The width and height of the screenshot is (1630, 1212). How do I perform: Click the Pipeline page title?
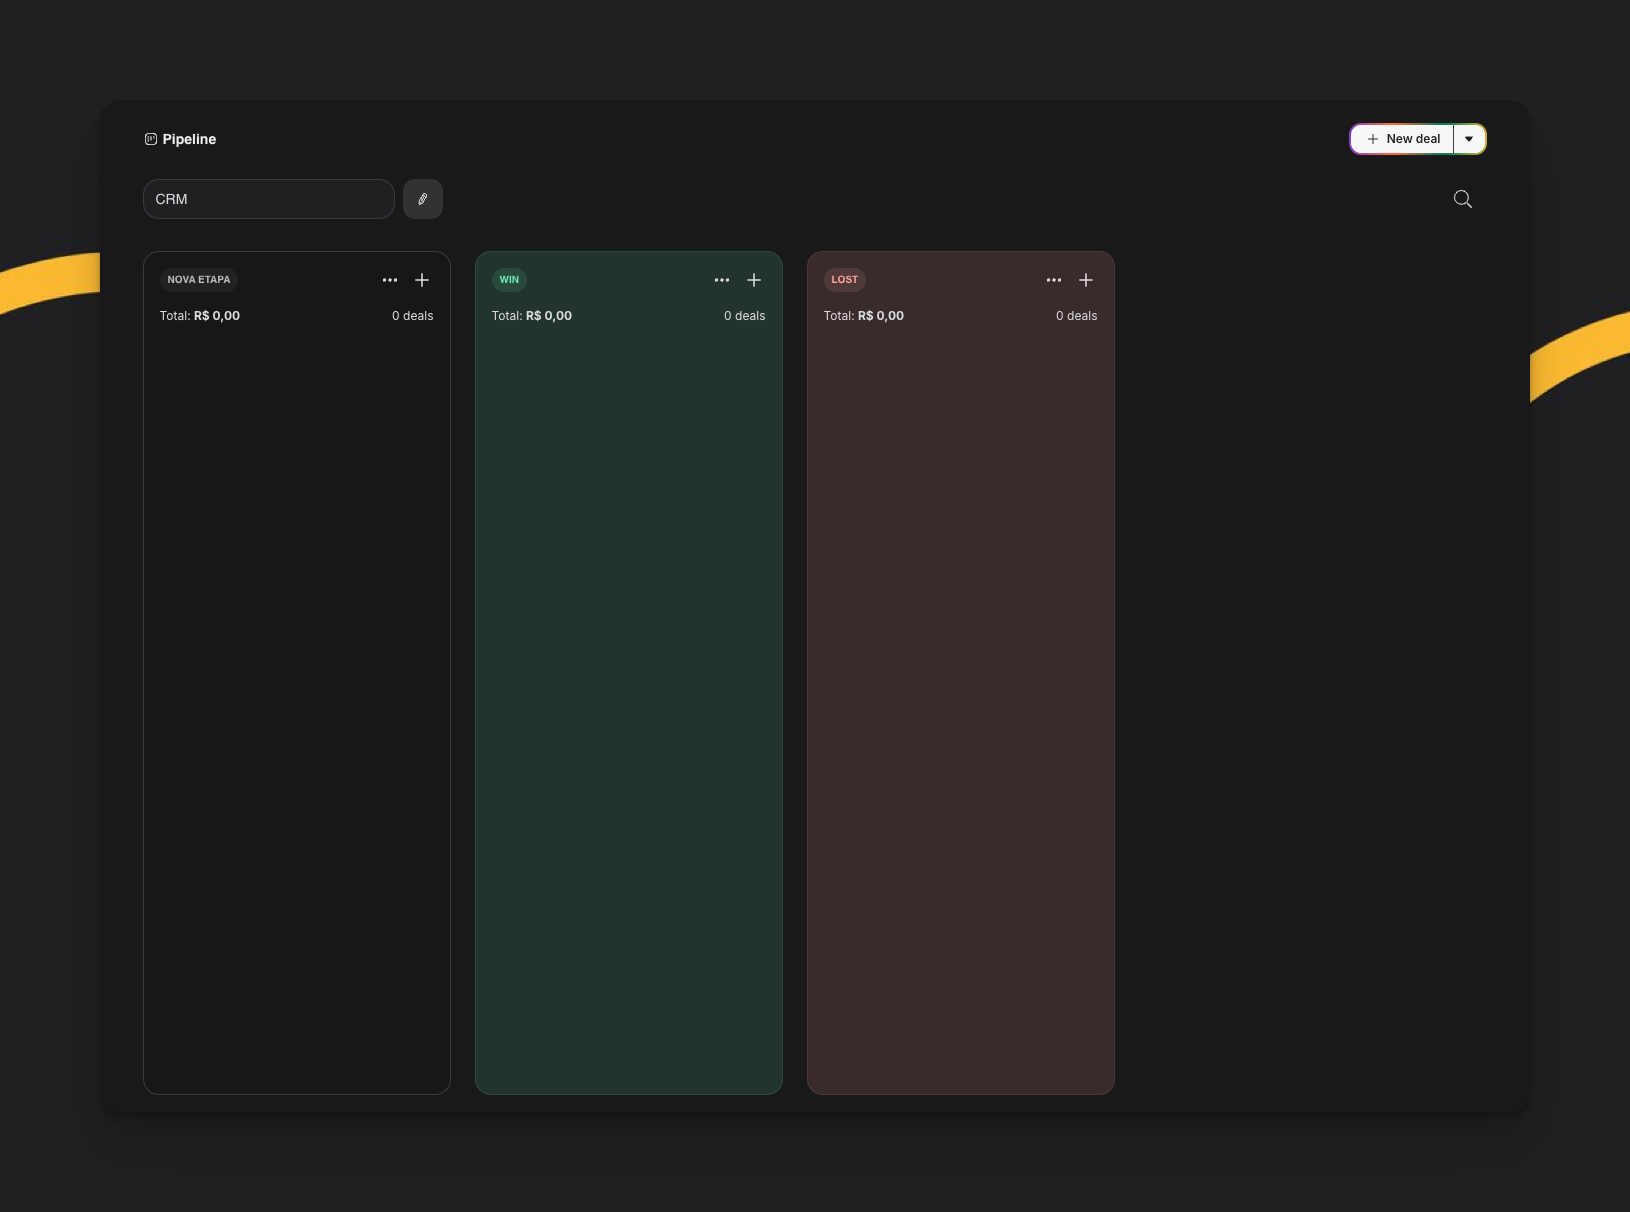189,139
